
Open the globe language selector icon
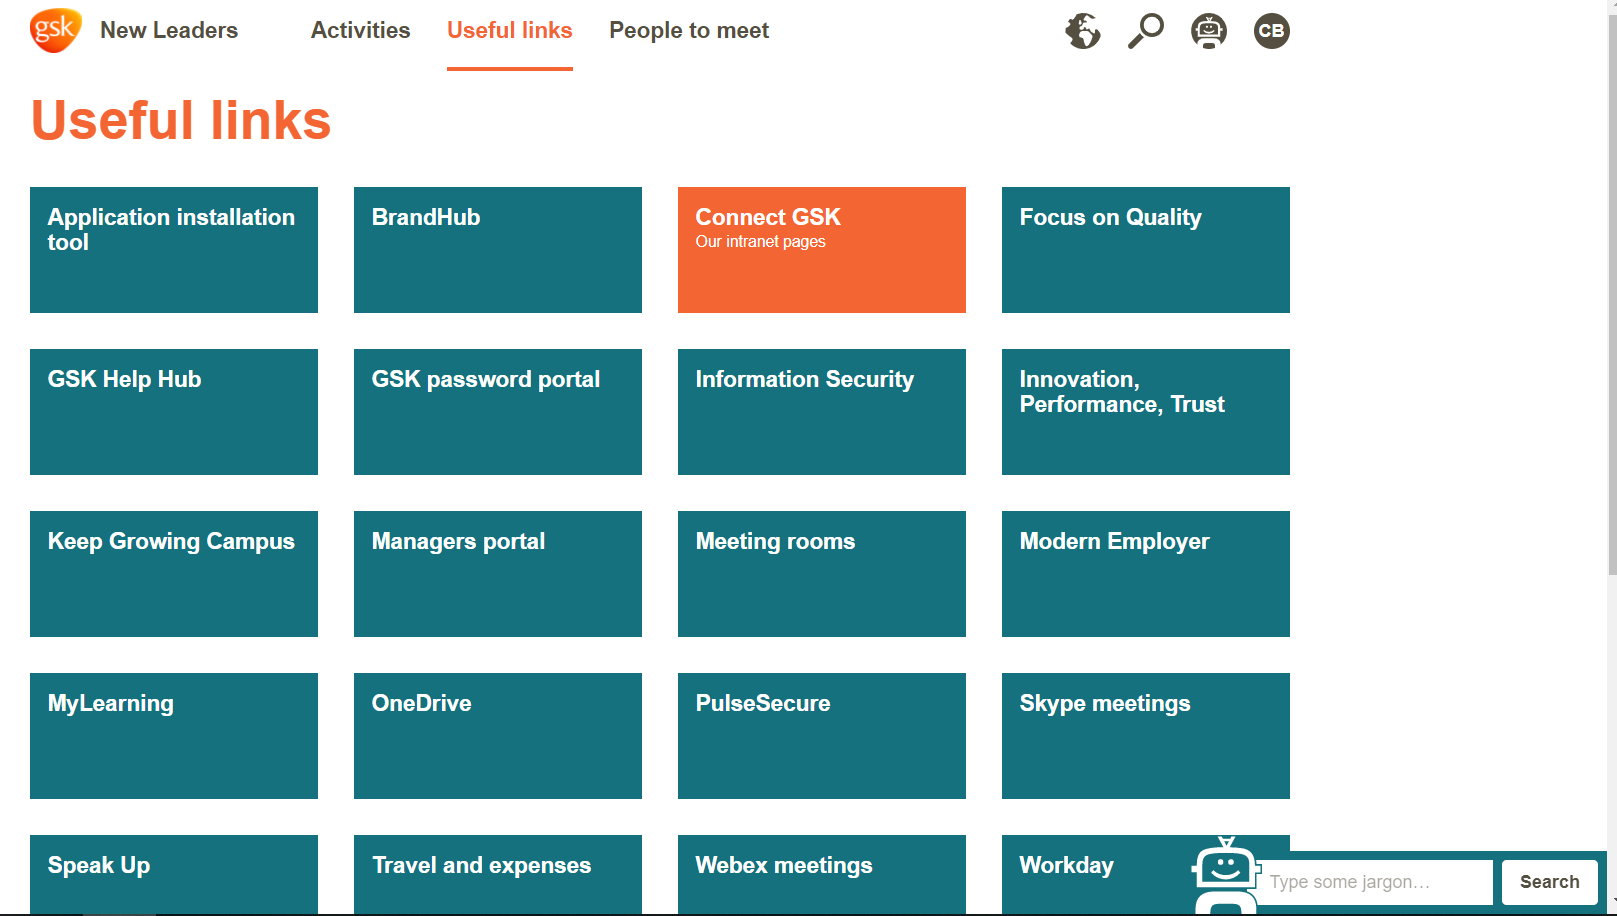(1083, 31)
